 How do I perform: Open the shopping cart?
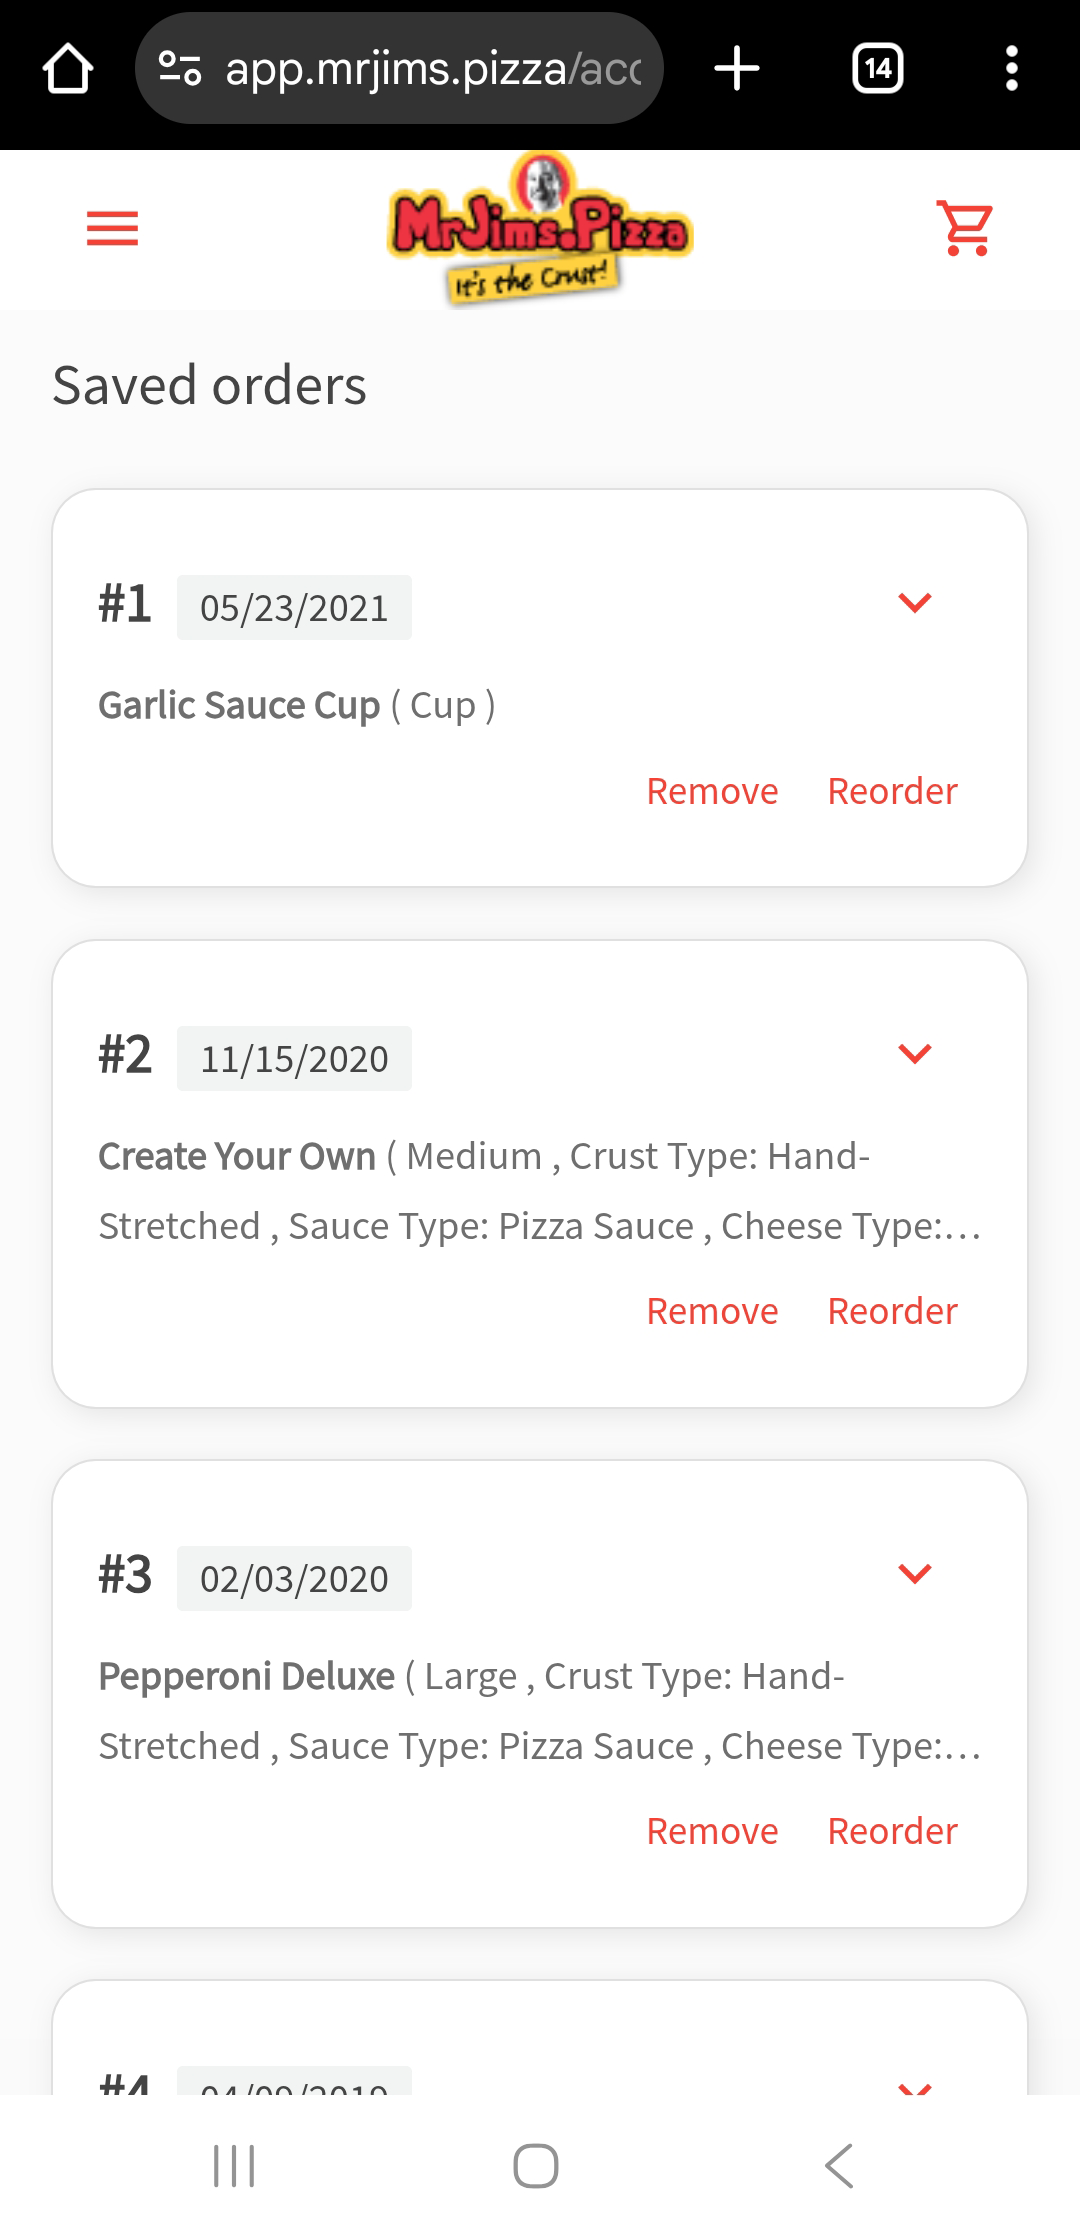coord(965,229)
